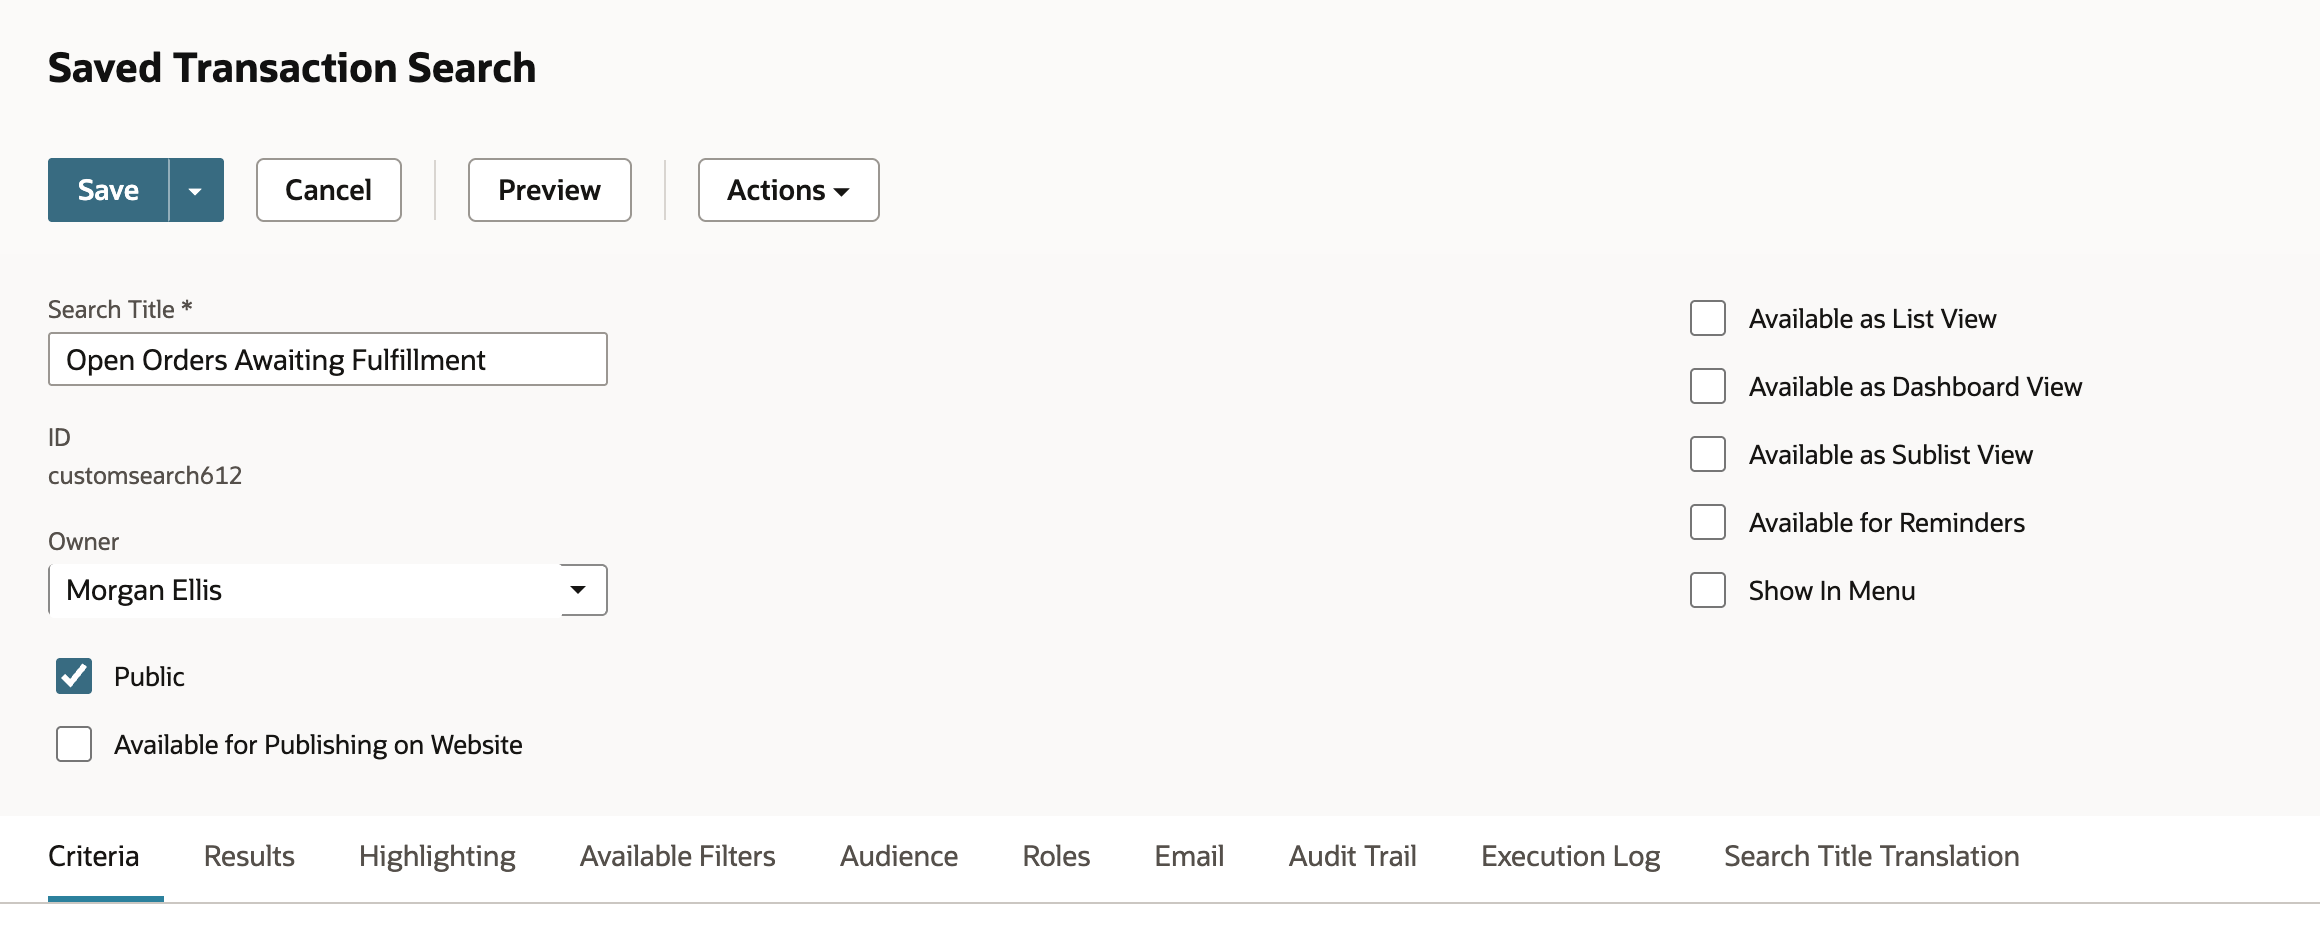
Task: Open the Save button dropdown arrow
Action: click(x=196, y=190)
